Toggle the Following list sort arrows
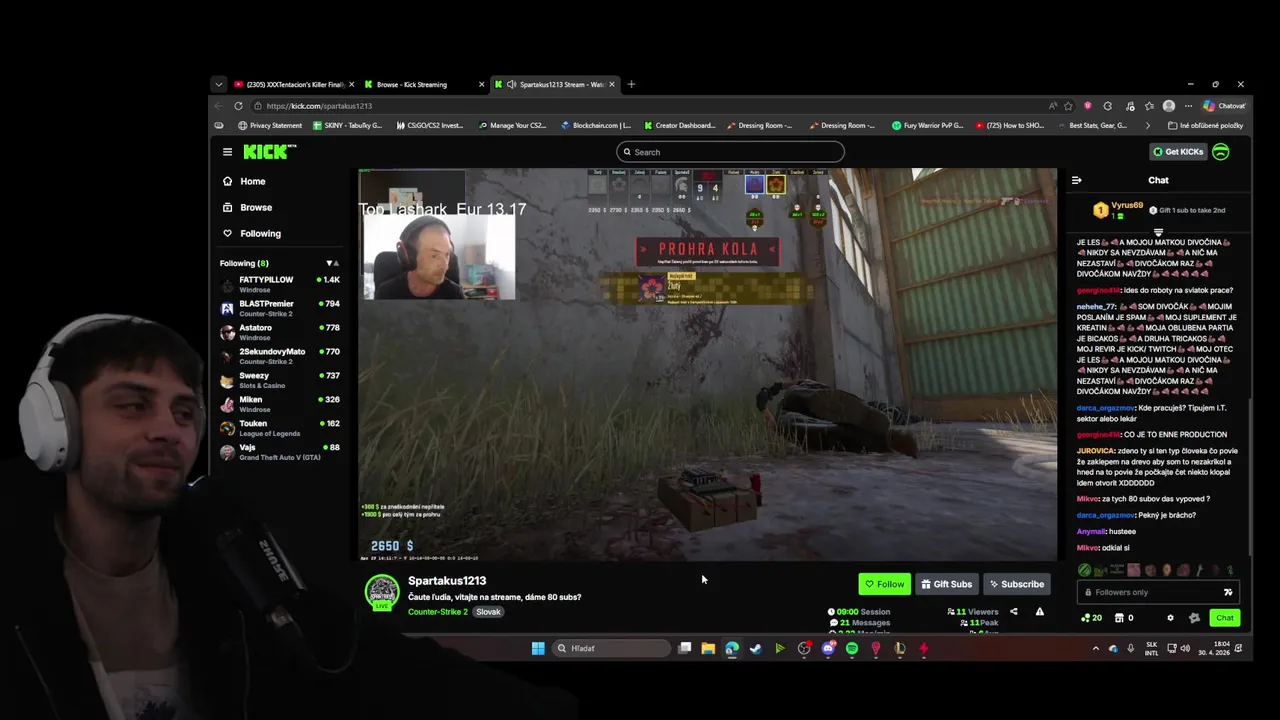Viewport: 1280px width, 720px height. click(x=332, y=263)
